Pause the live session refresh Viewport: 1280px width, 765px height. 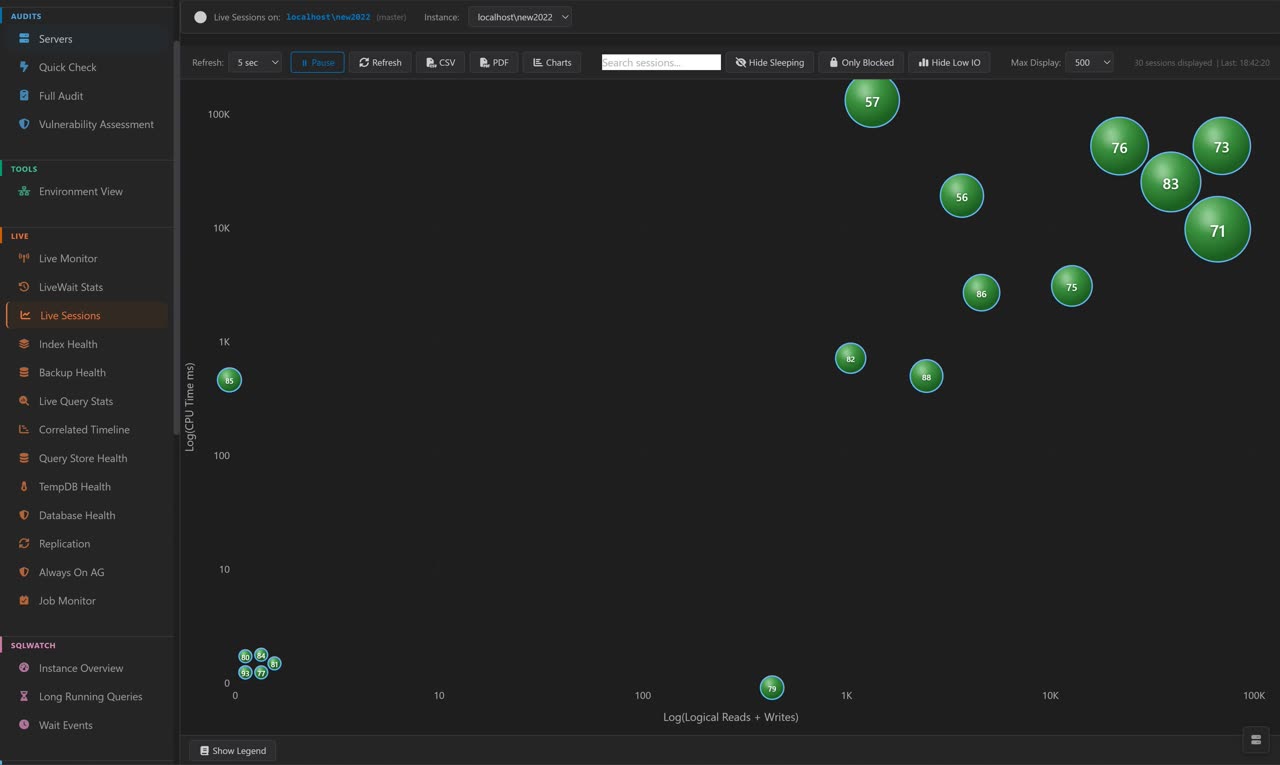click(x=317, y=62)
